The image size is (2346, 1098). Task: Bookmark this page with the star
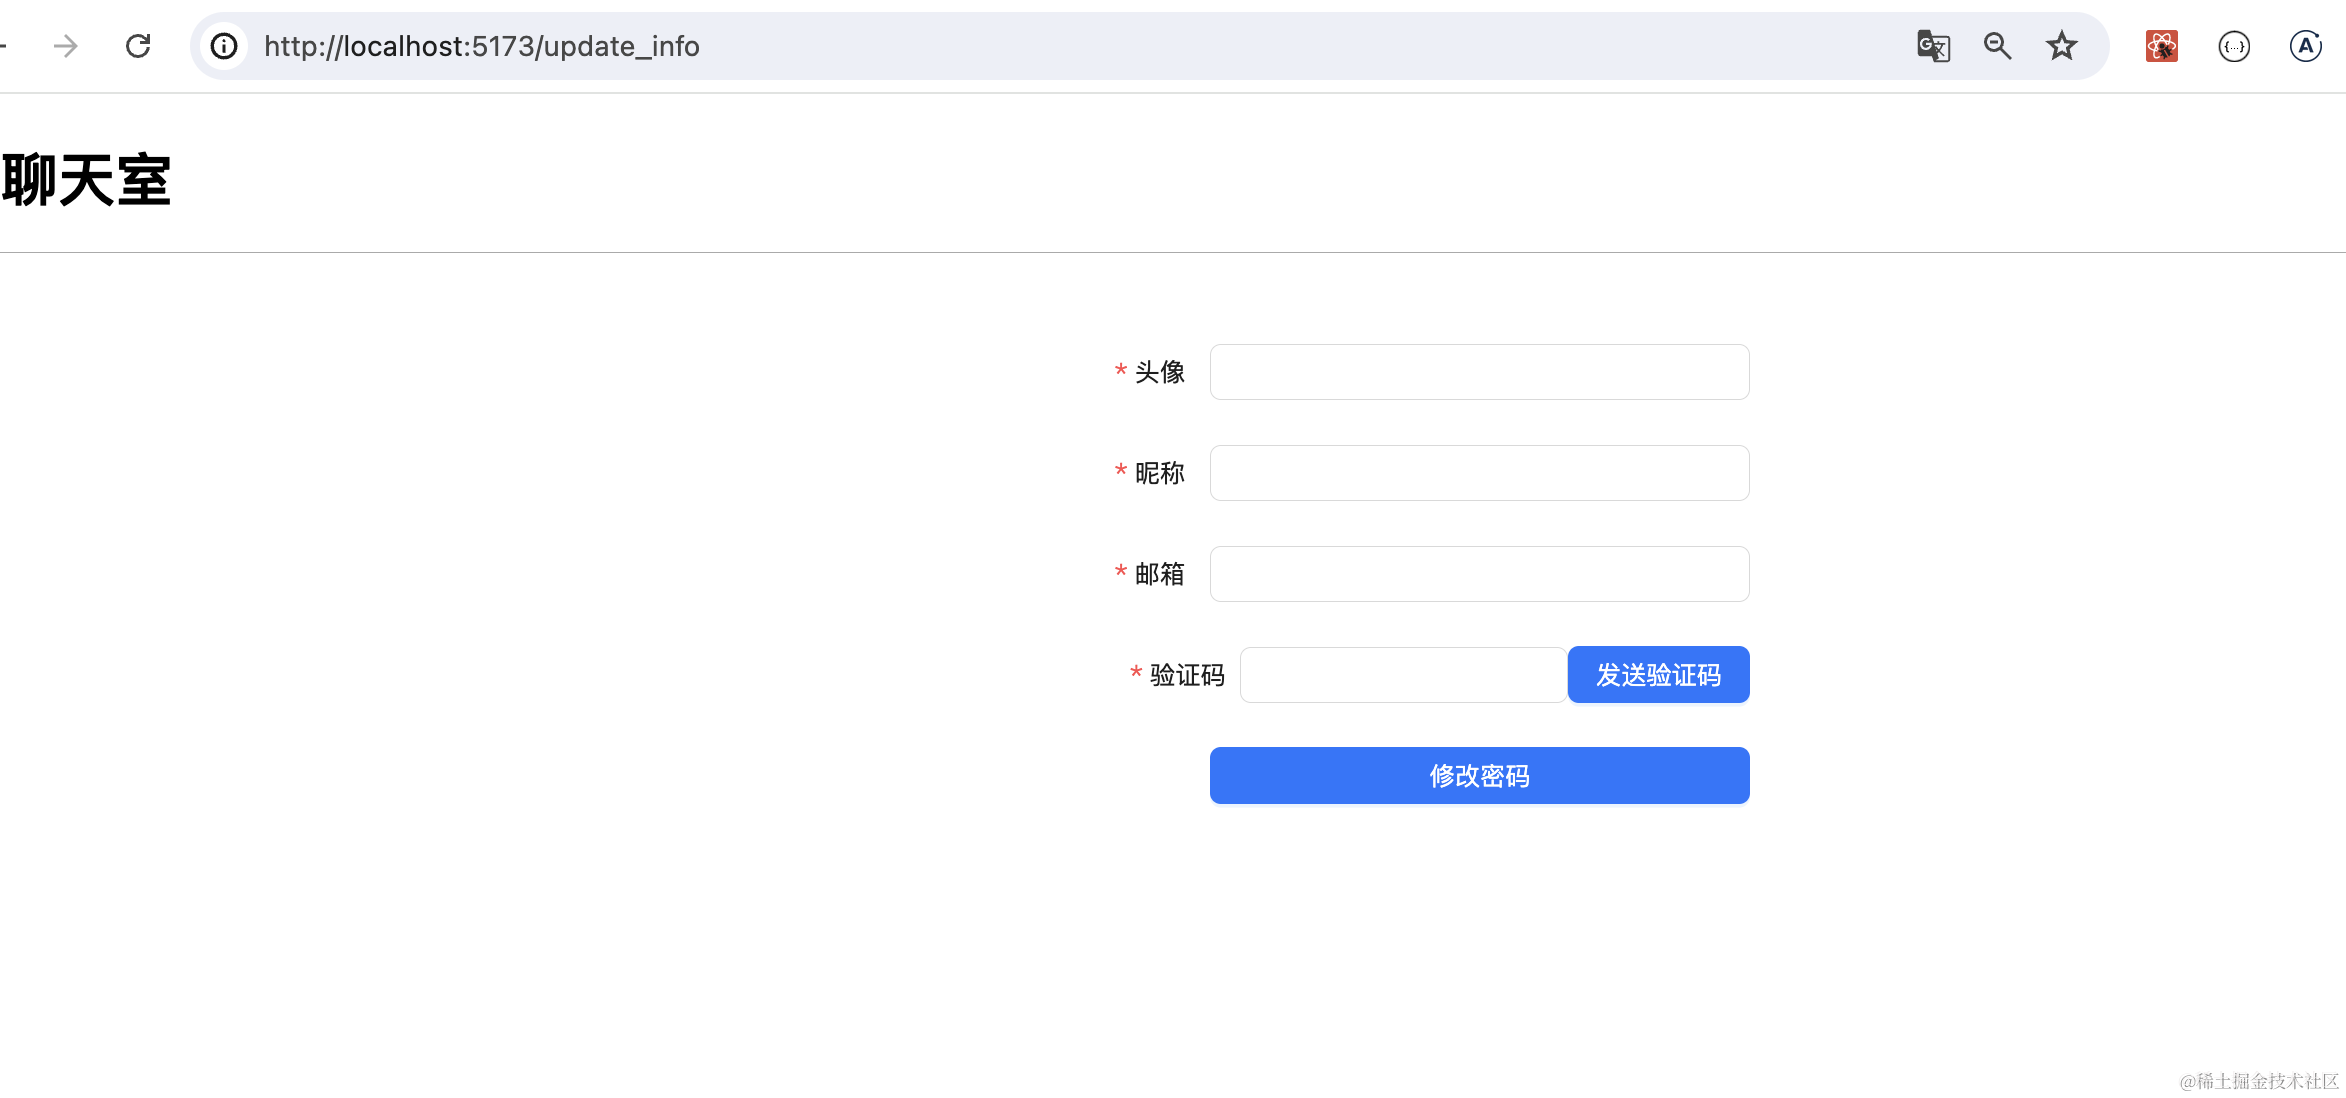[2061, 46]
